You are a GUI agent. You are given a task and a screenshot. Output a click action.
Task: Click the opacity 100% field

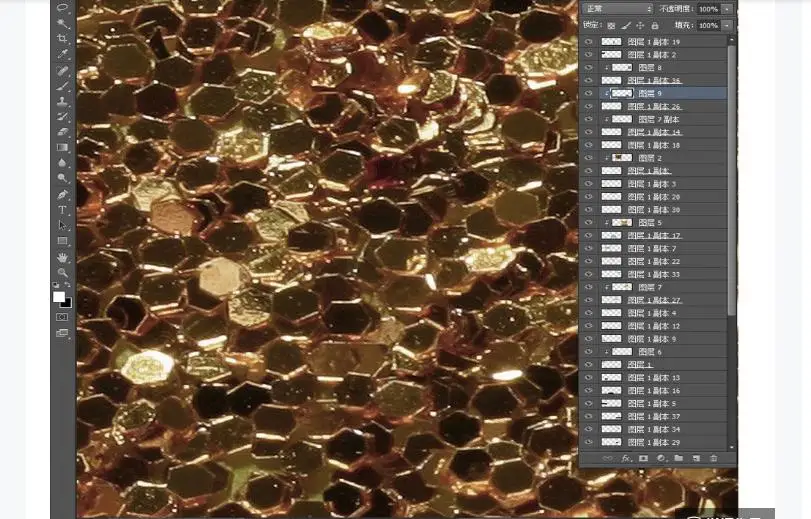[709, 9]
